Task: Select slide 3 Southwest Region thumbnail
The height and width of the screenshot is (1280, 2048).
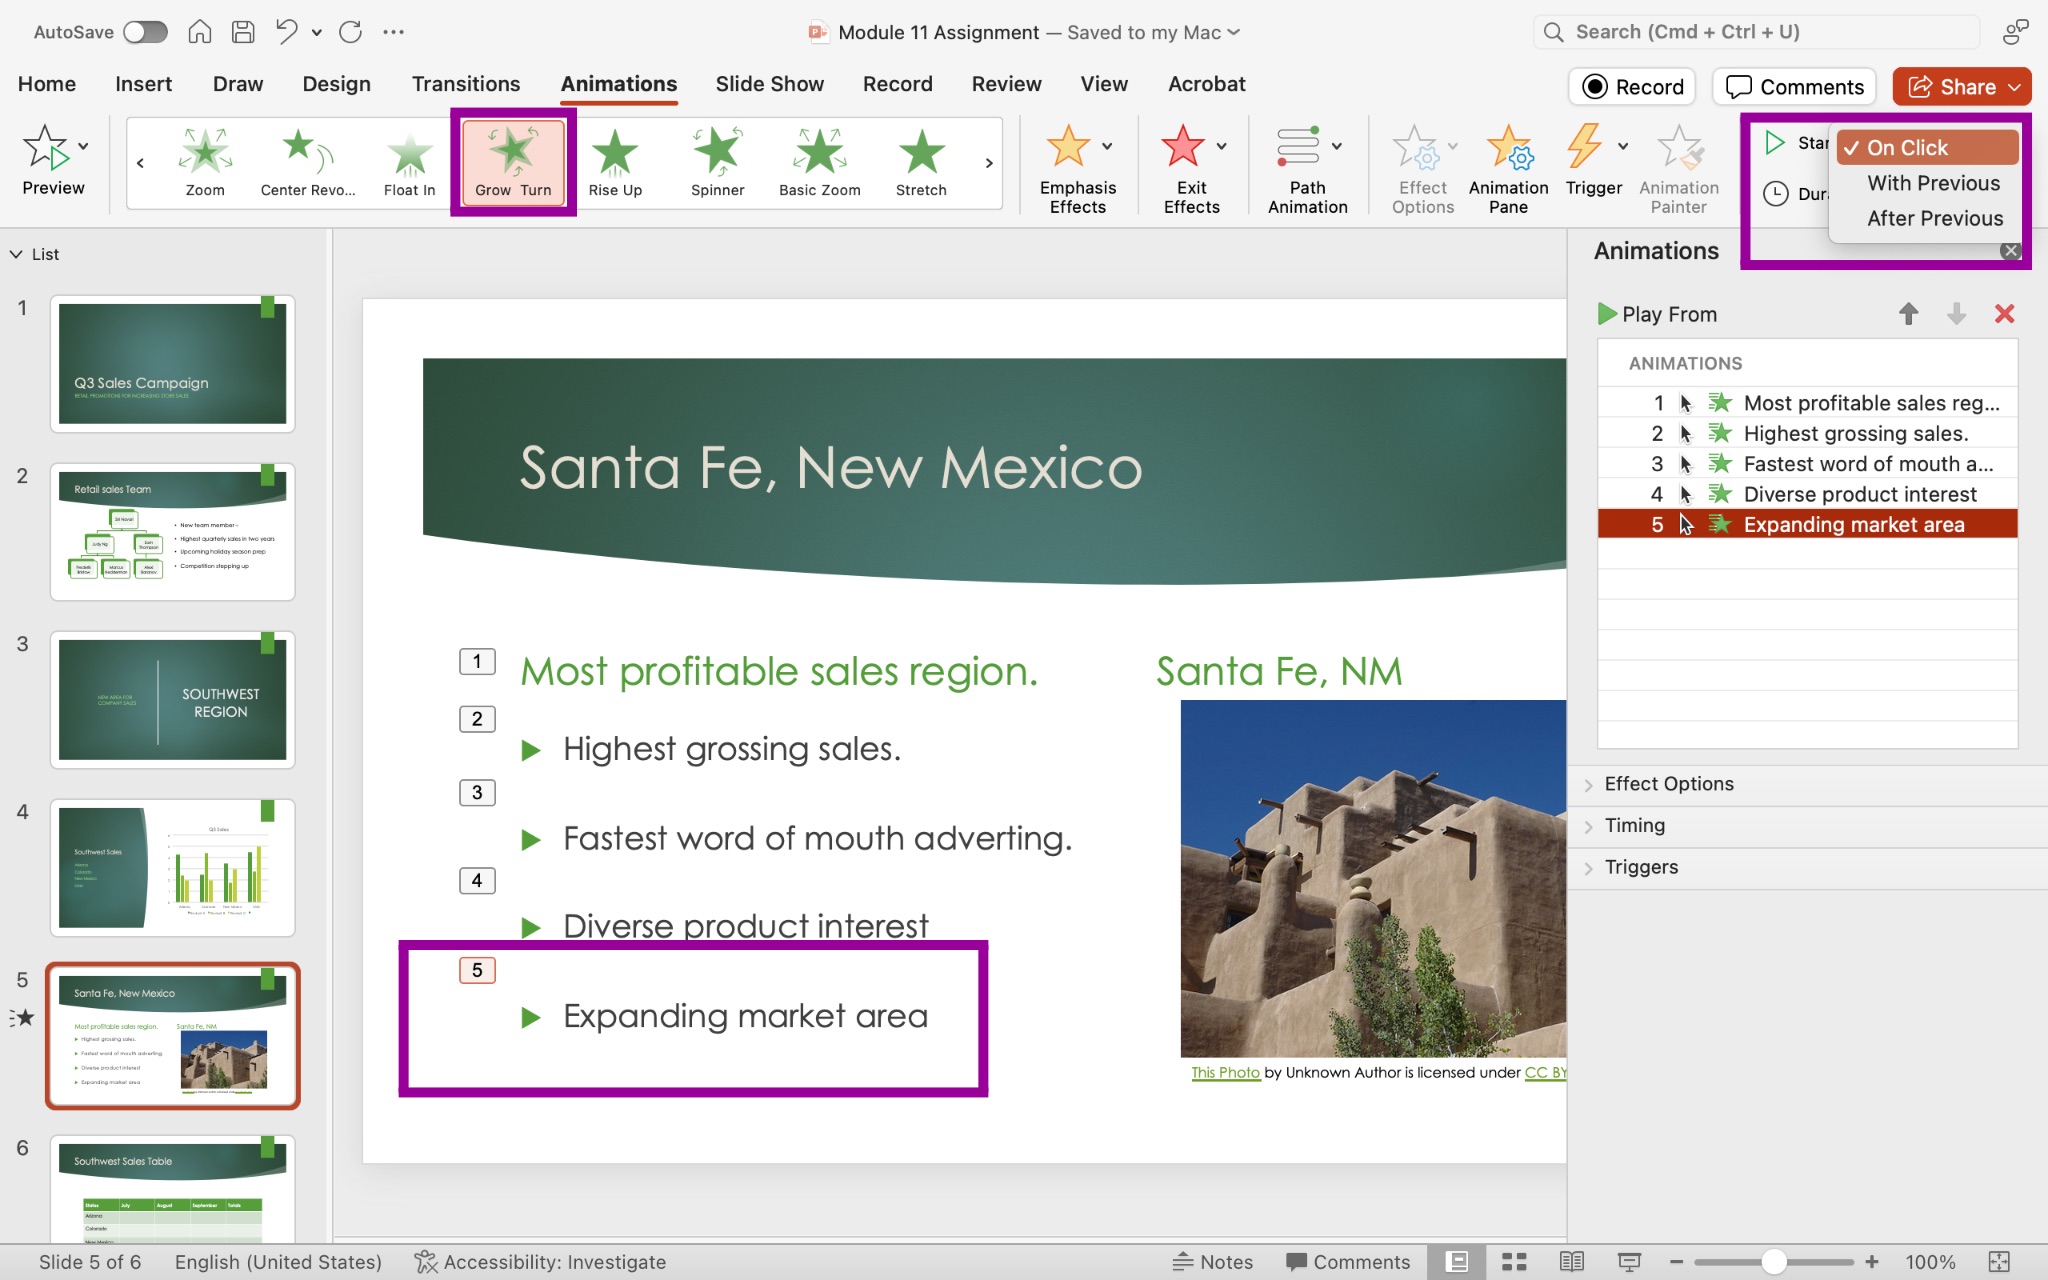Action: click(x=172, y=700)
